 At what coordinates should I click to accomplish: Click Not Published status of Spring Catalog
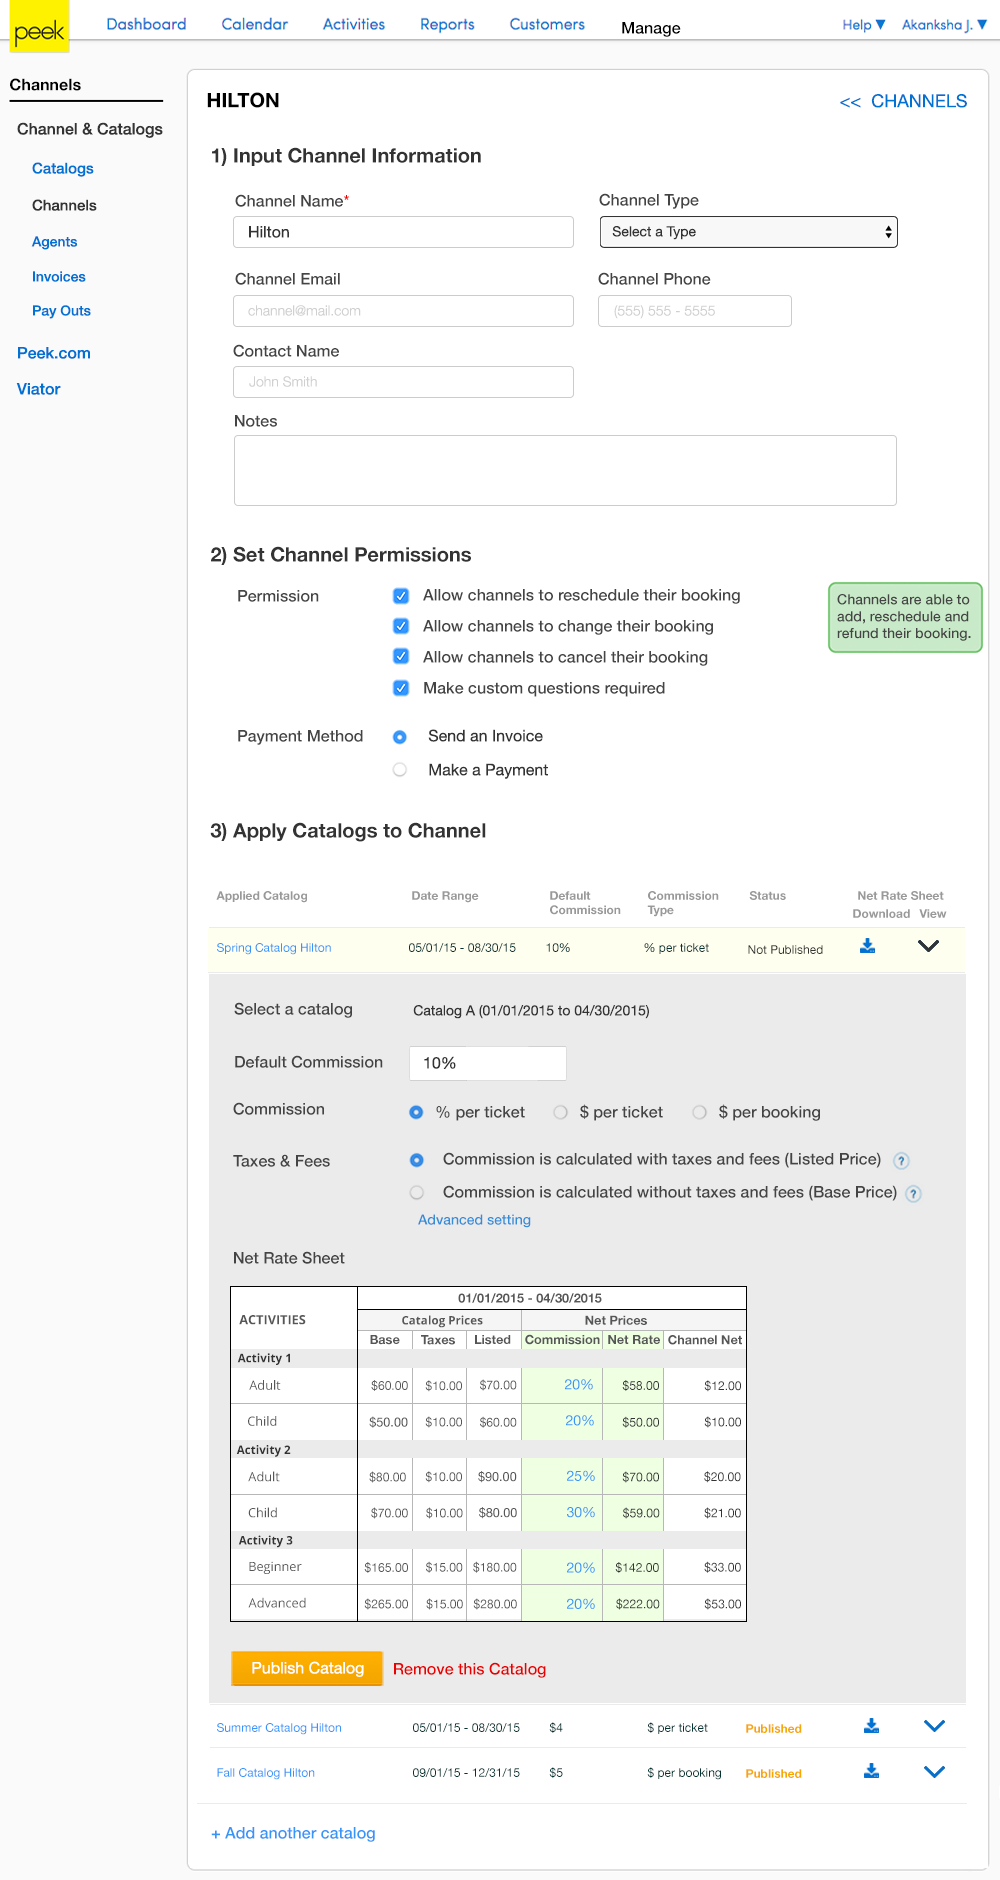[785, 950]
